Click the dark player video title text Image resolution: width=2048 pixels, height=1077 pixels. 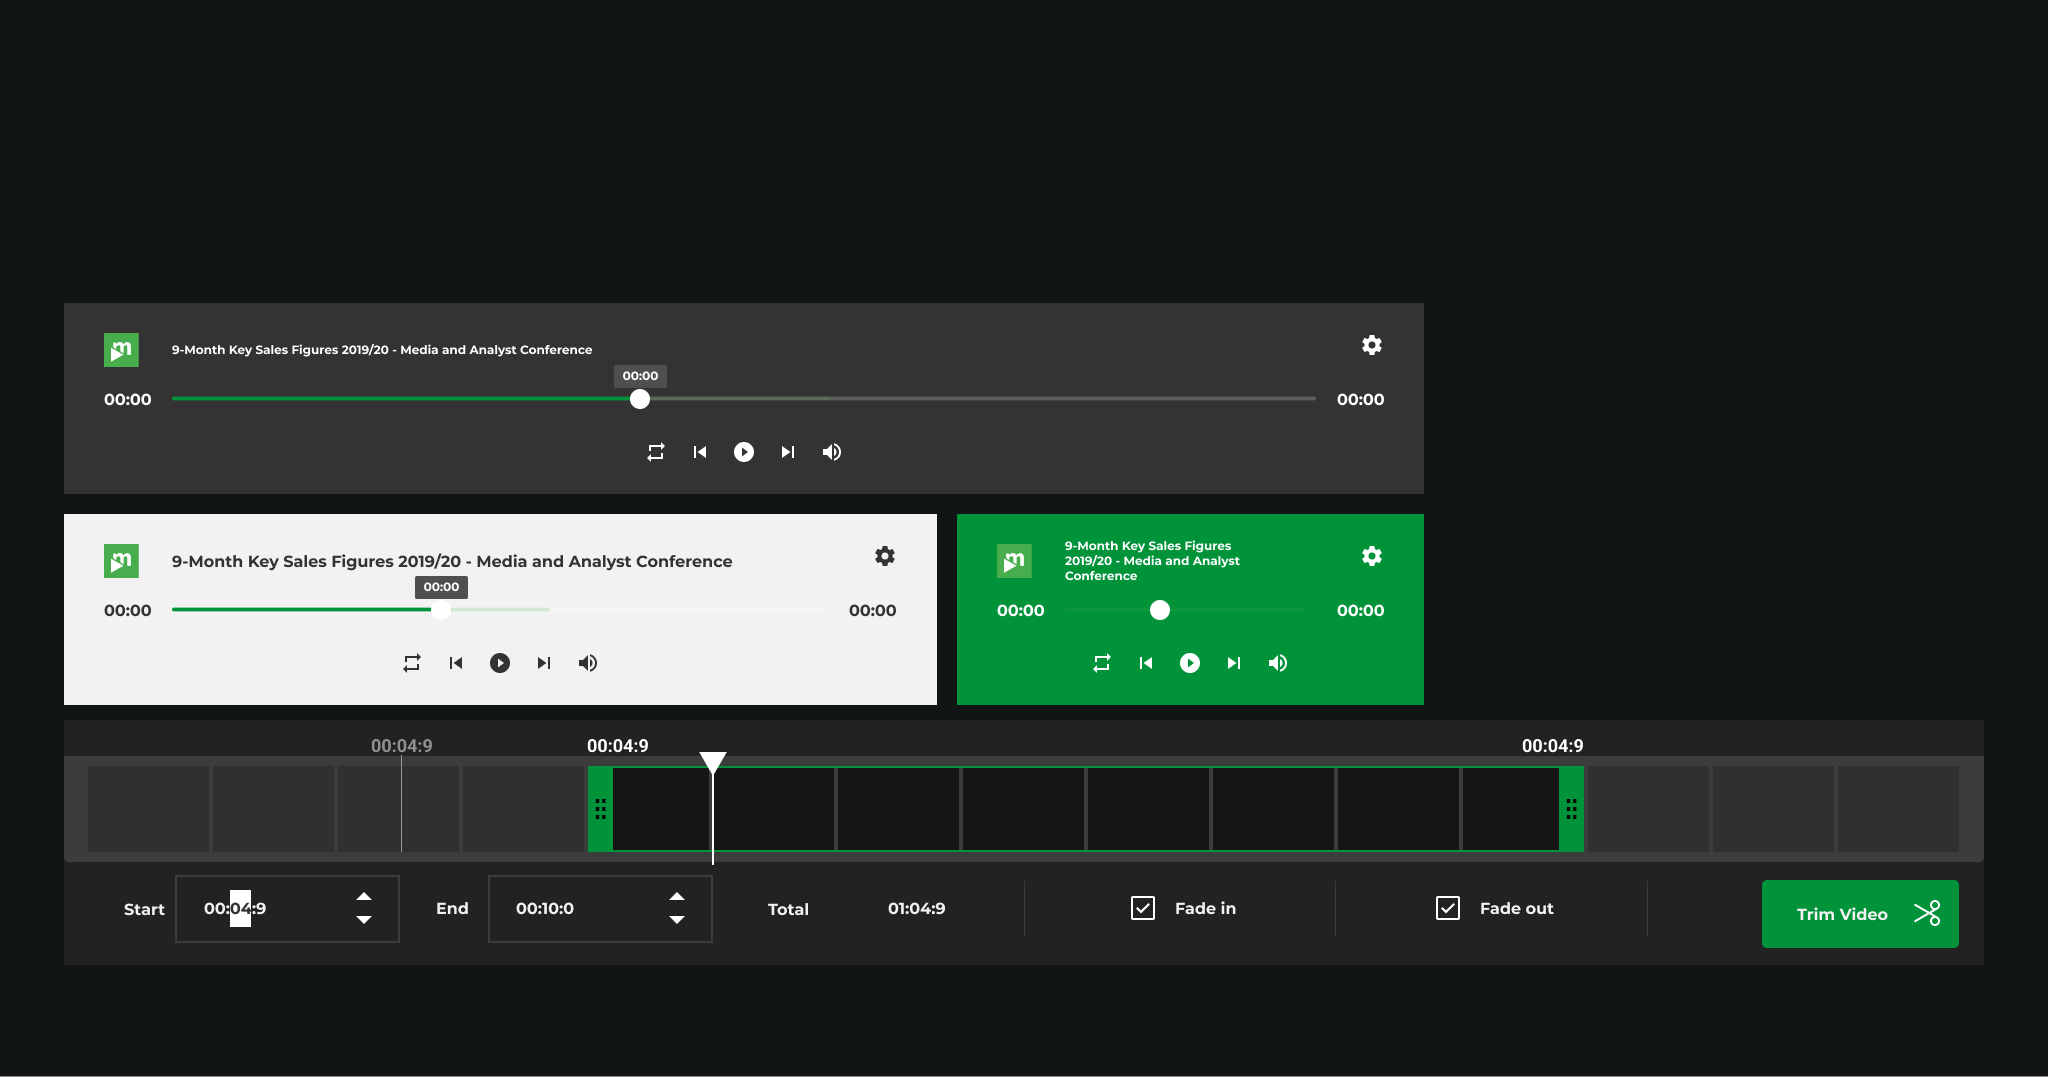(382, 350)
